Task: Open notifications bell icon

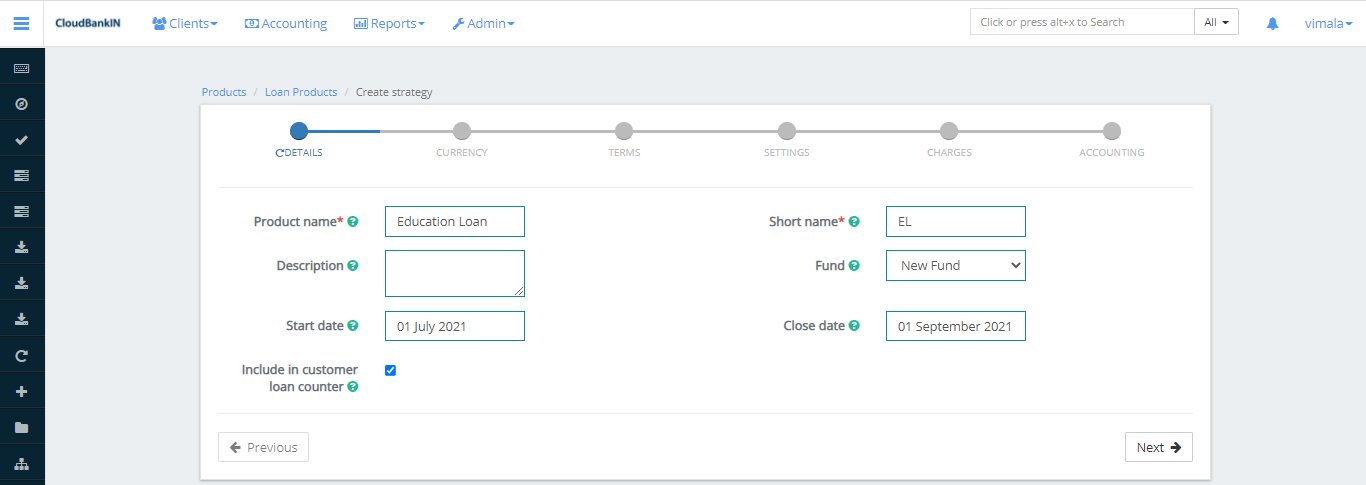Action: click(x=1272, y=23)
